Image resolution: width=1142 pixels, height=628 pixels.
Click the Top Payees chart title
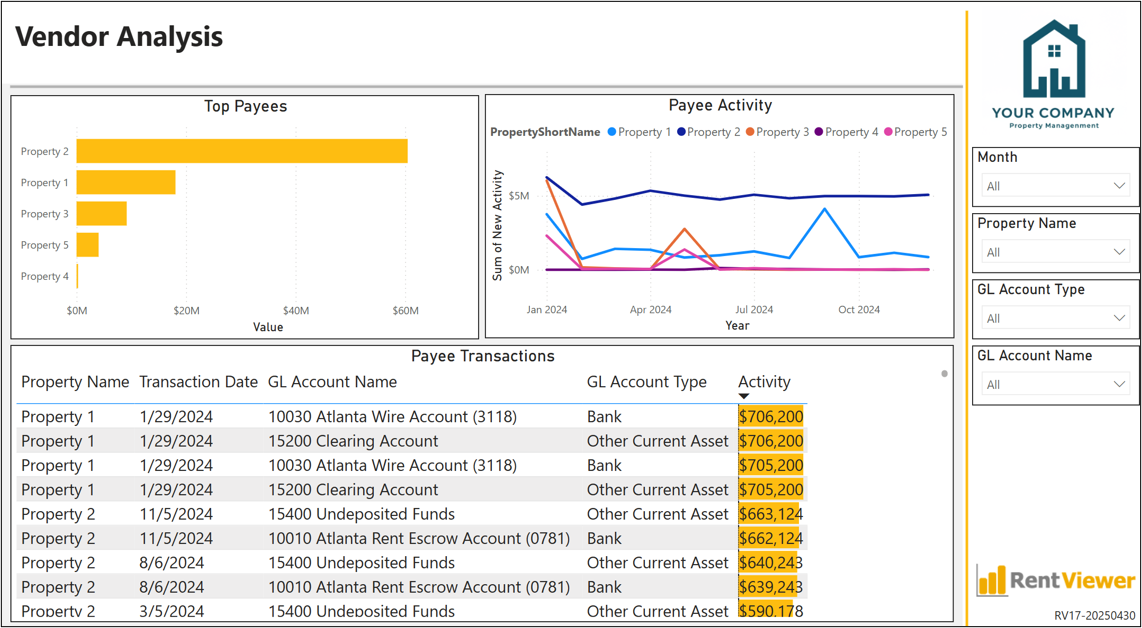pos(245,106)
